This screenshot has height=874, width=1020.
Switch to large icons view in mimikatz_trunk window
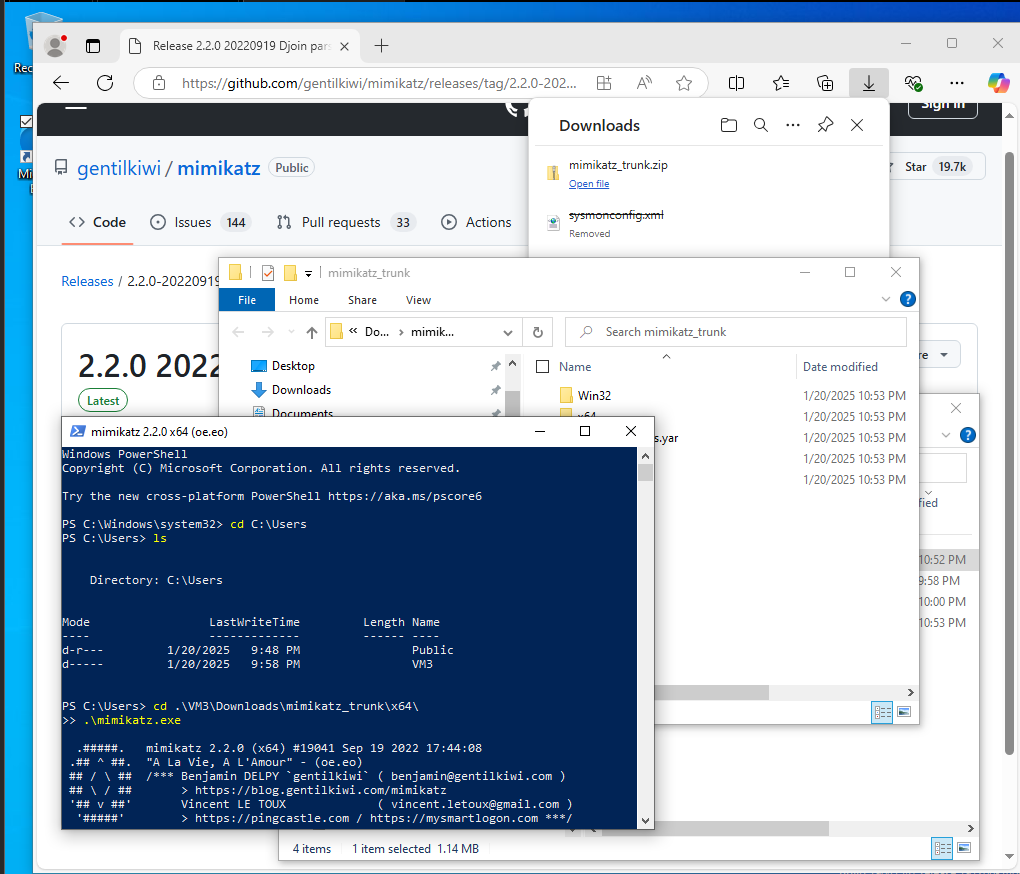[904, 712]
